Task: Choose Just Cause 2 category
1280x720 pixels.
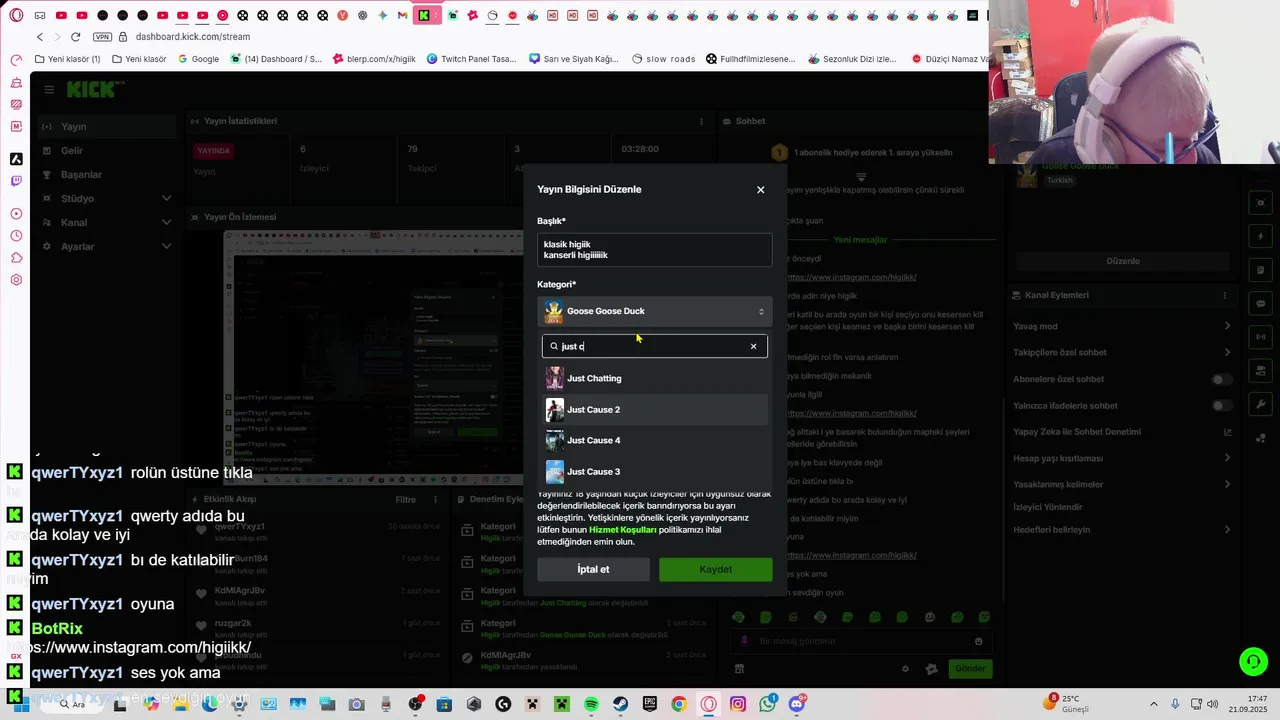Action: tap(654, 409)
